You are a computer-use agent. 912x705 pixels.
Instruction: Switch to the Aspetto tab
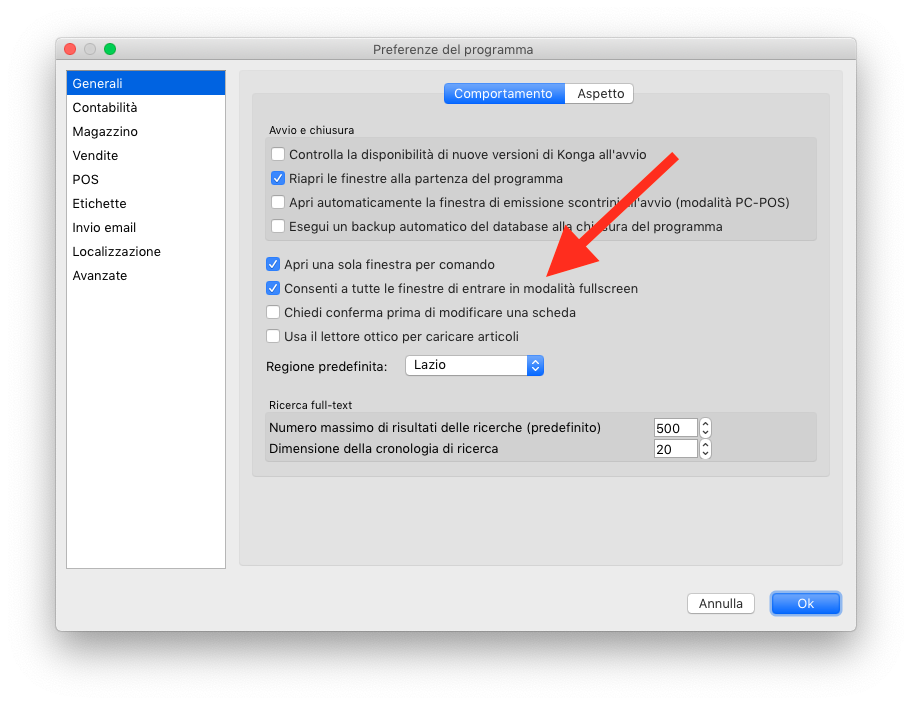[600, 94]
